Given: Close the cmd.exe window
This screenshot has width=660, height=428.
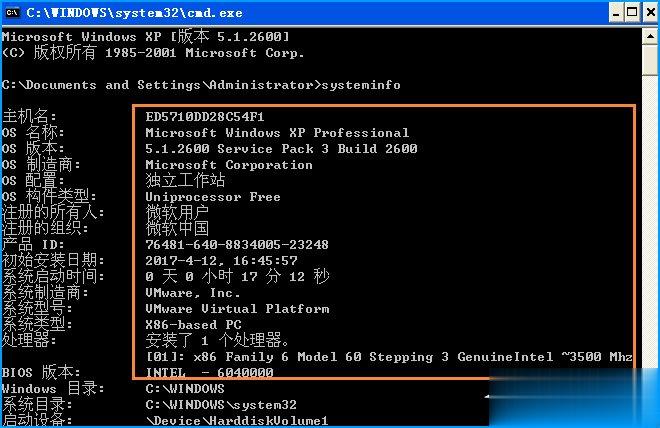Looking at the screenshot, I should 650,13.
